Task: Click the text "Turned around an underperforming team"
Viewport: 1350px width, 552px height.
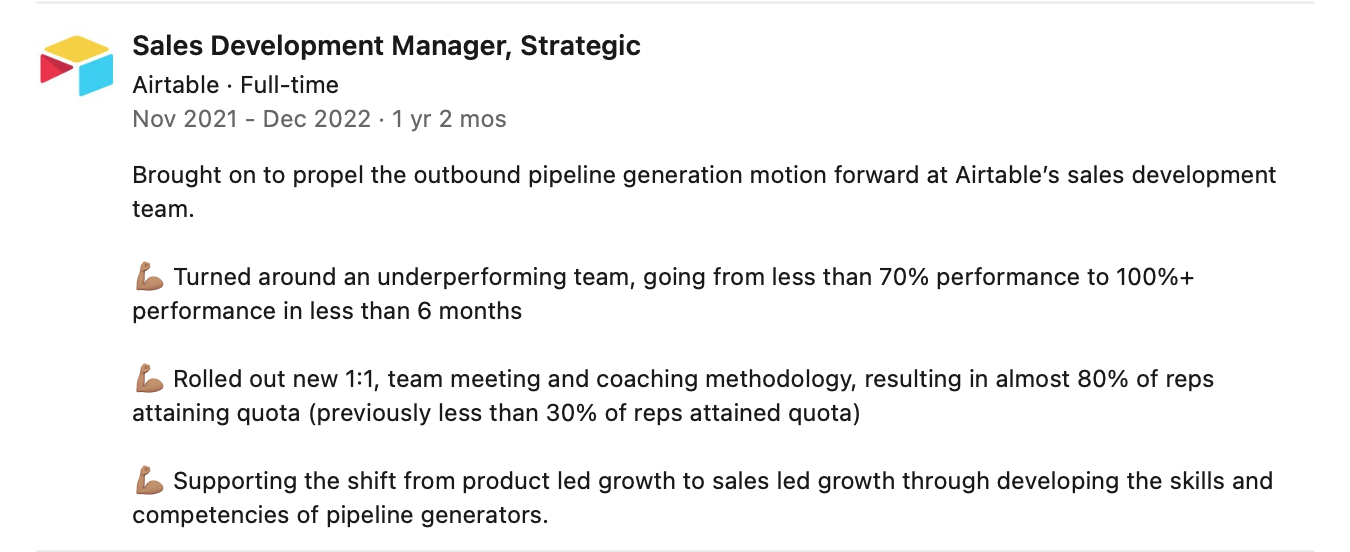Action: coord(402,277)
